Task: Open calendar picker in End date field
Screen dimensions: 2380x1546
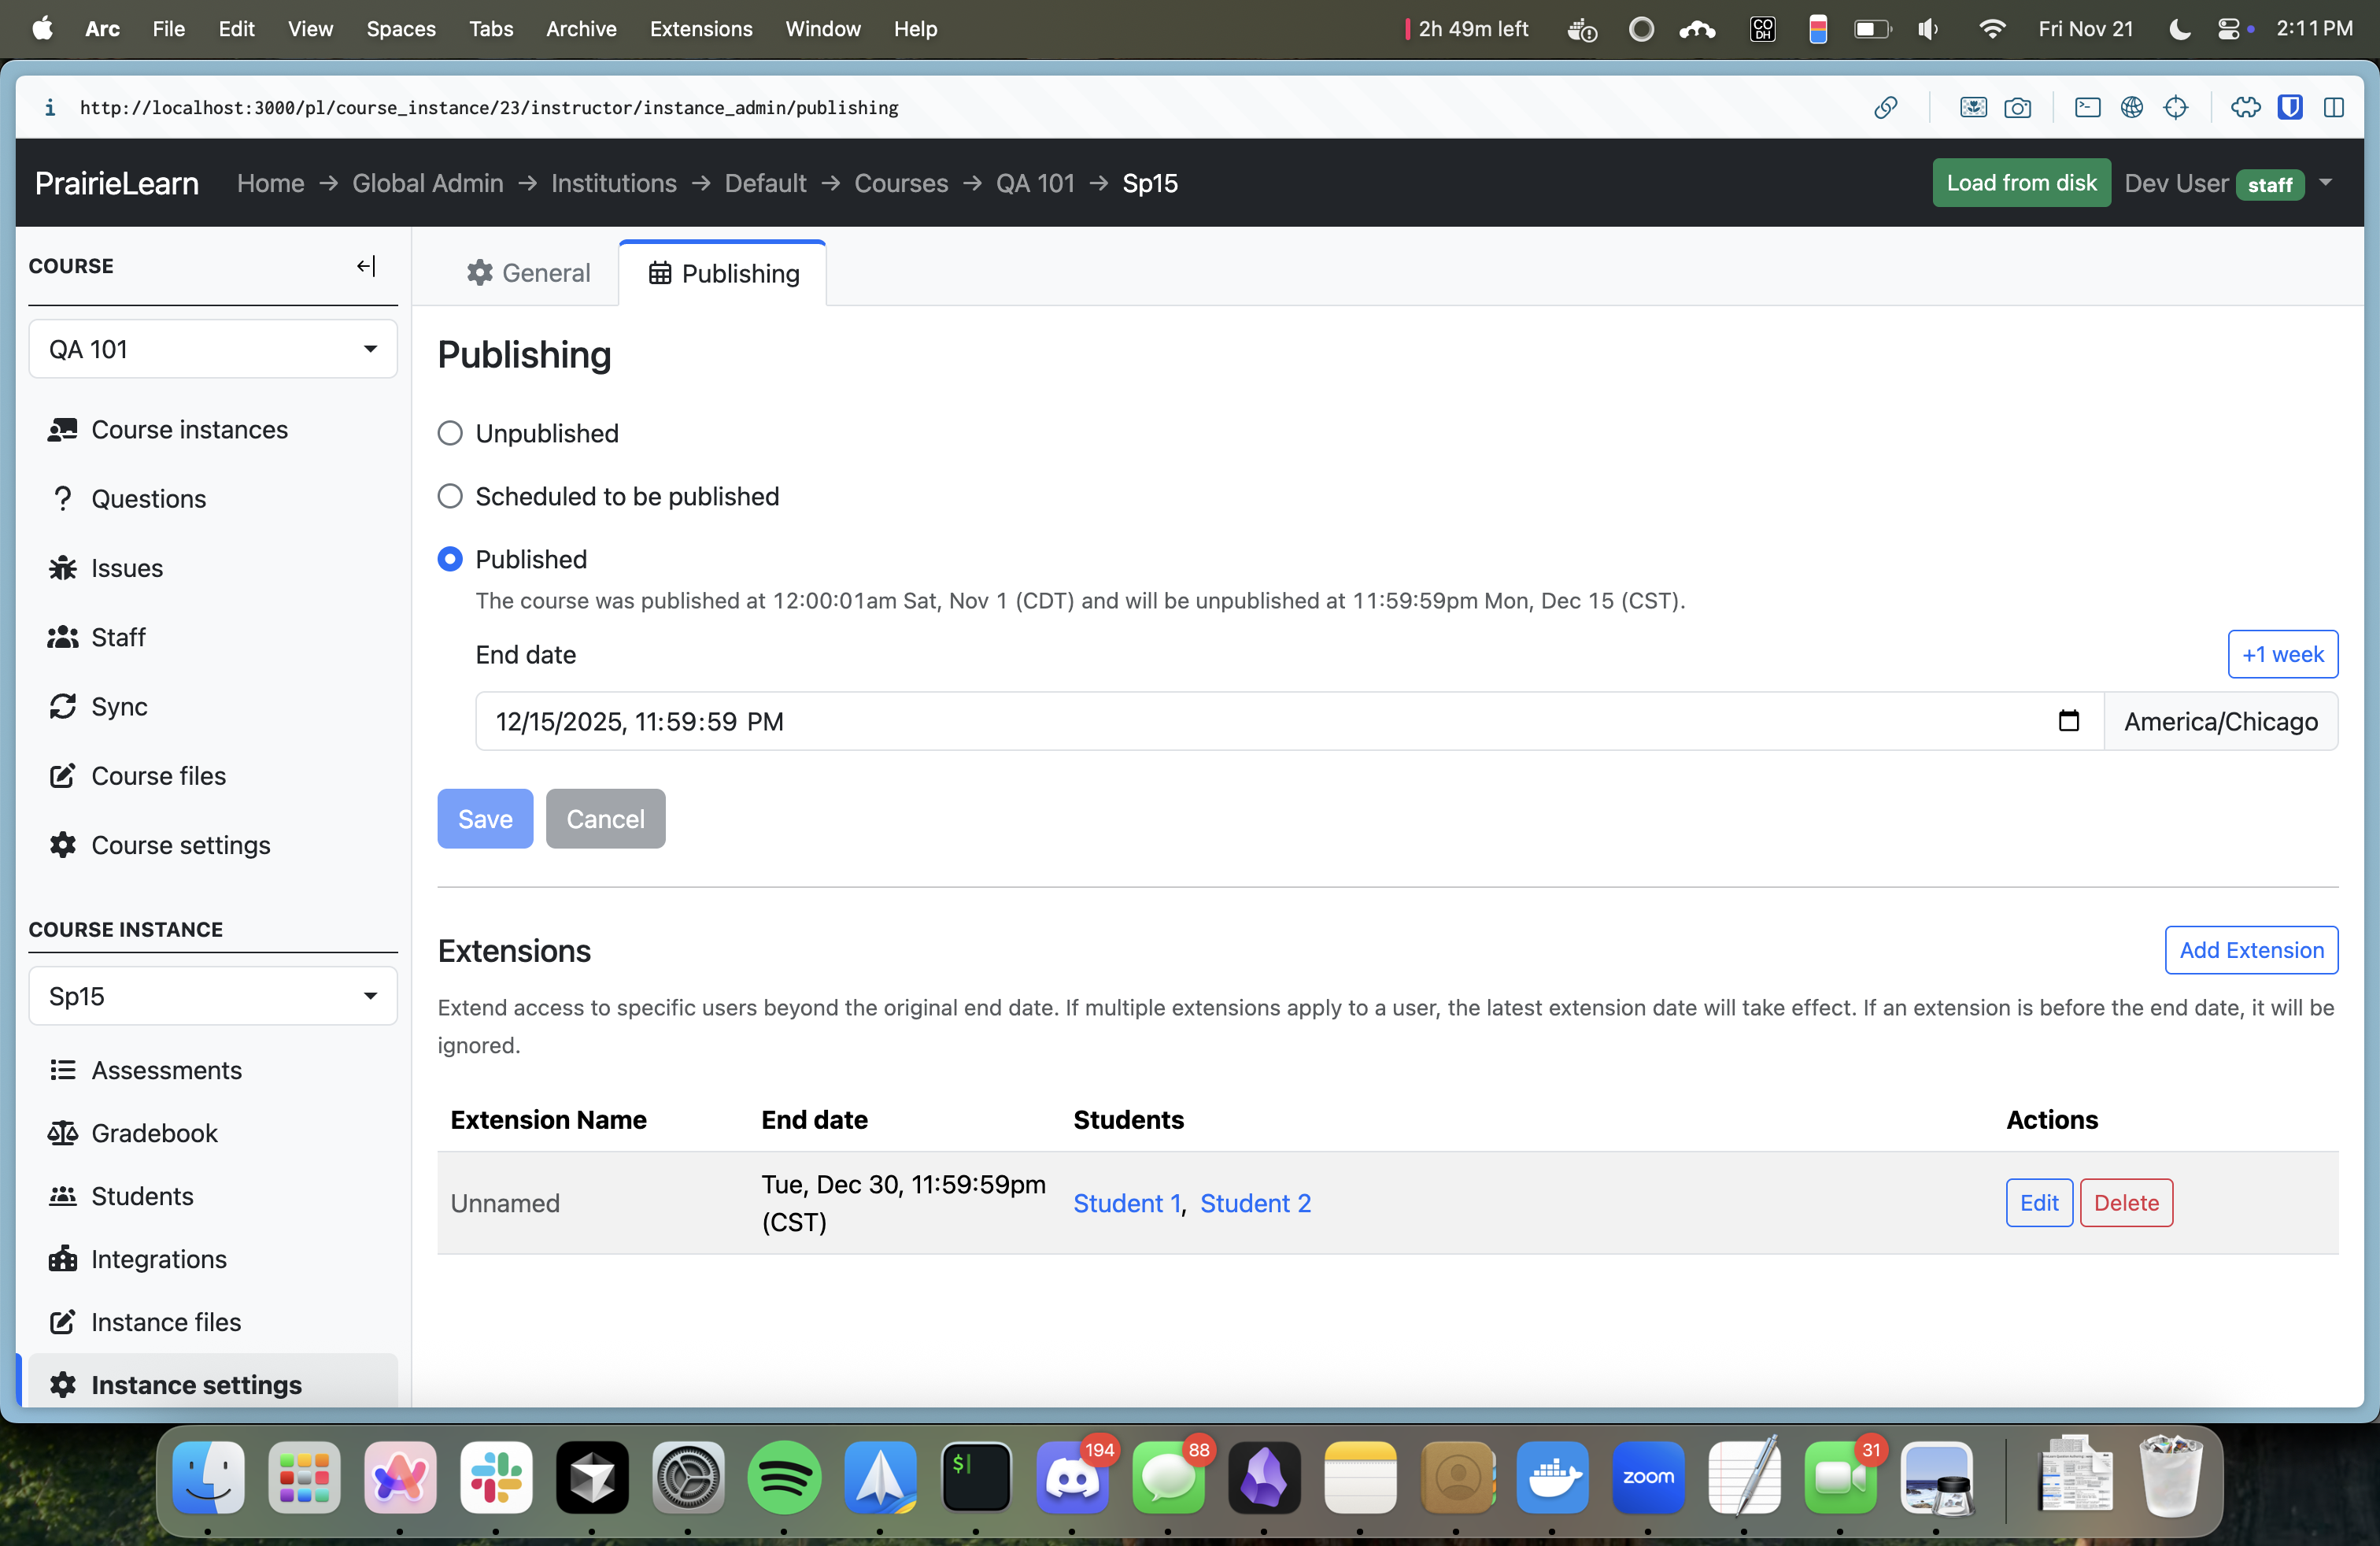Action: [2068, 721]
